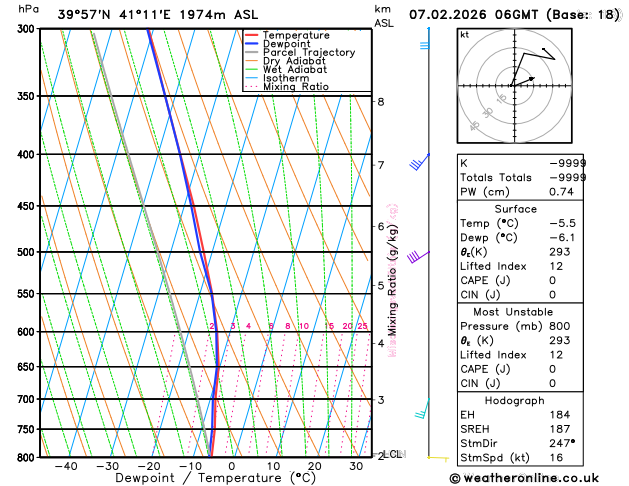The height and width of the screenshot is (486, 629).
Task: Click the yellow wind barb at 800 hPa
Action: (x=438, y=458)
